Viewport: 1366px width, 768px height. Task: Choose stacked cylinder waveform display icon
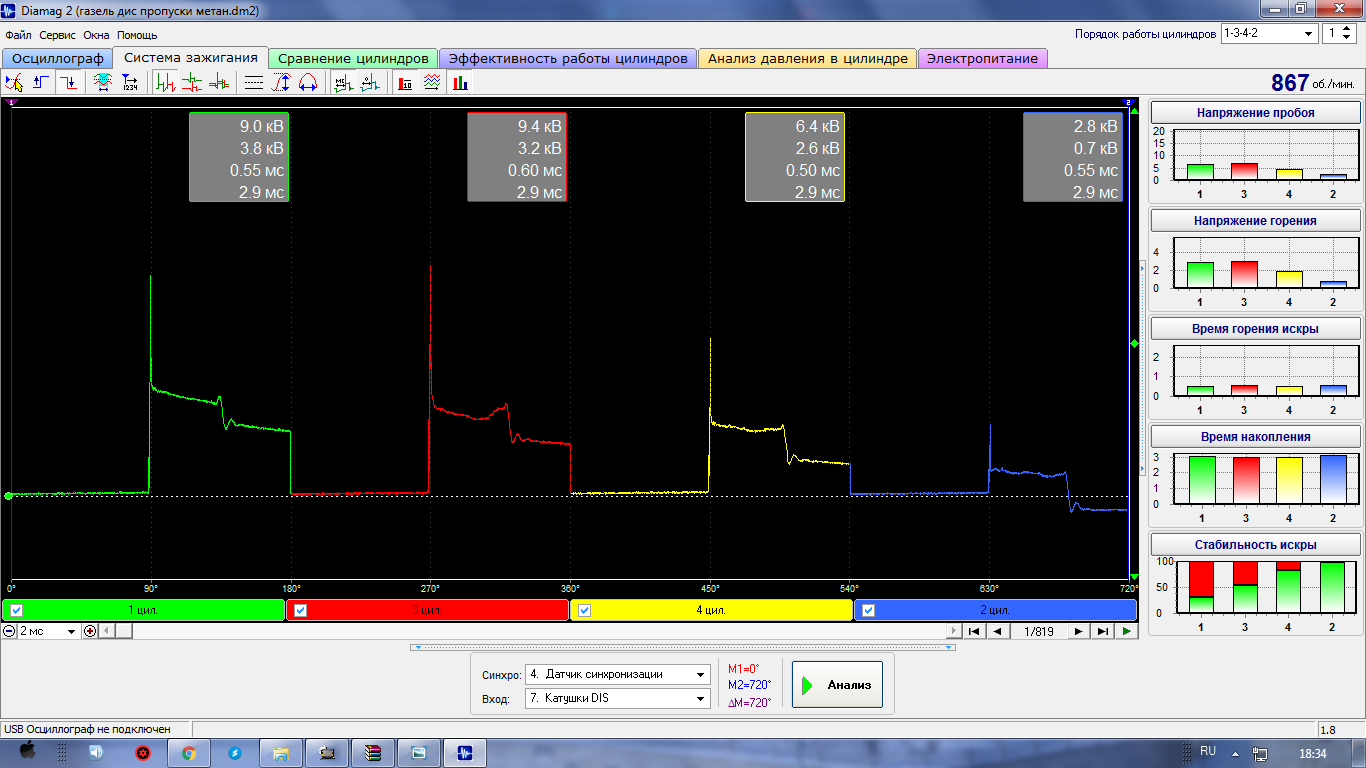192,83
